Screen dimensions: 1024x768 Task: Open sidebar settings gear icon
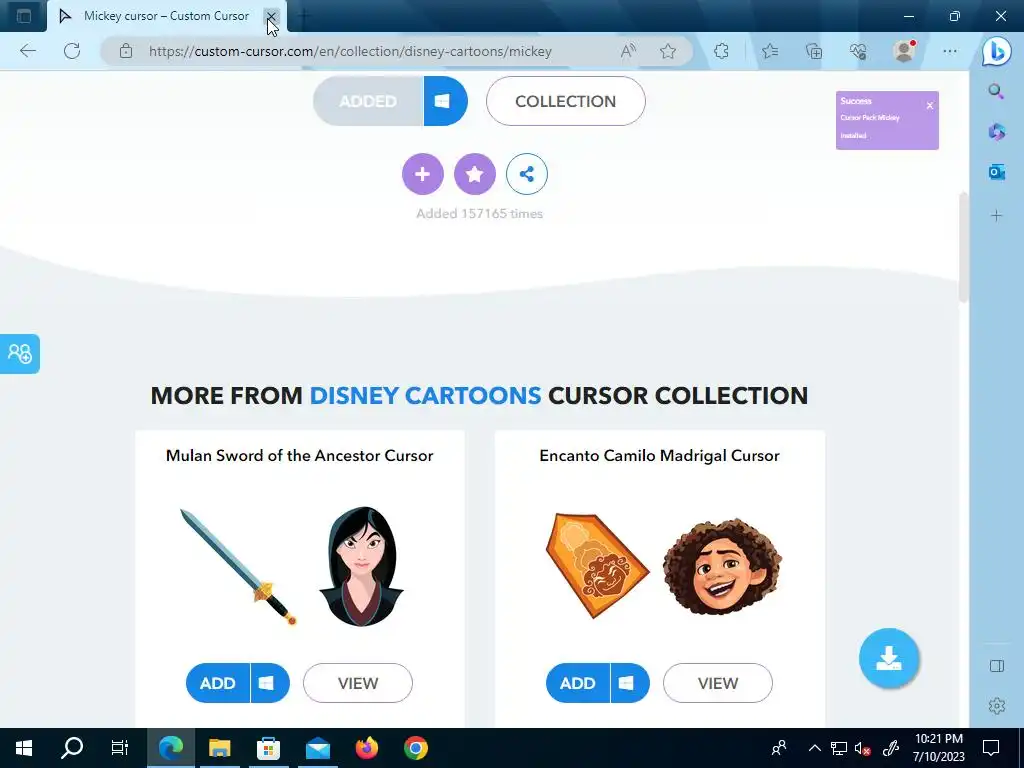coord(997,706)
